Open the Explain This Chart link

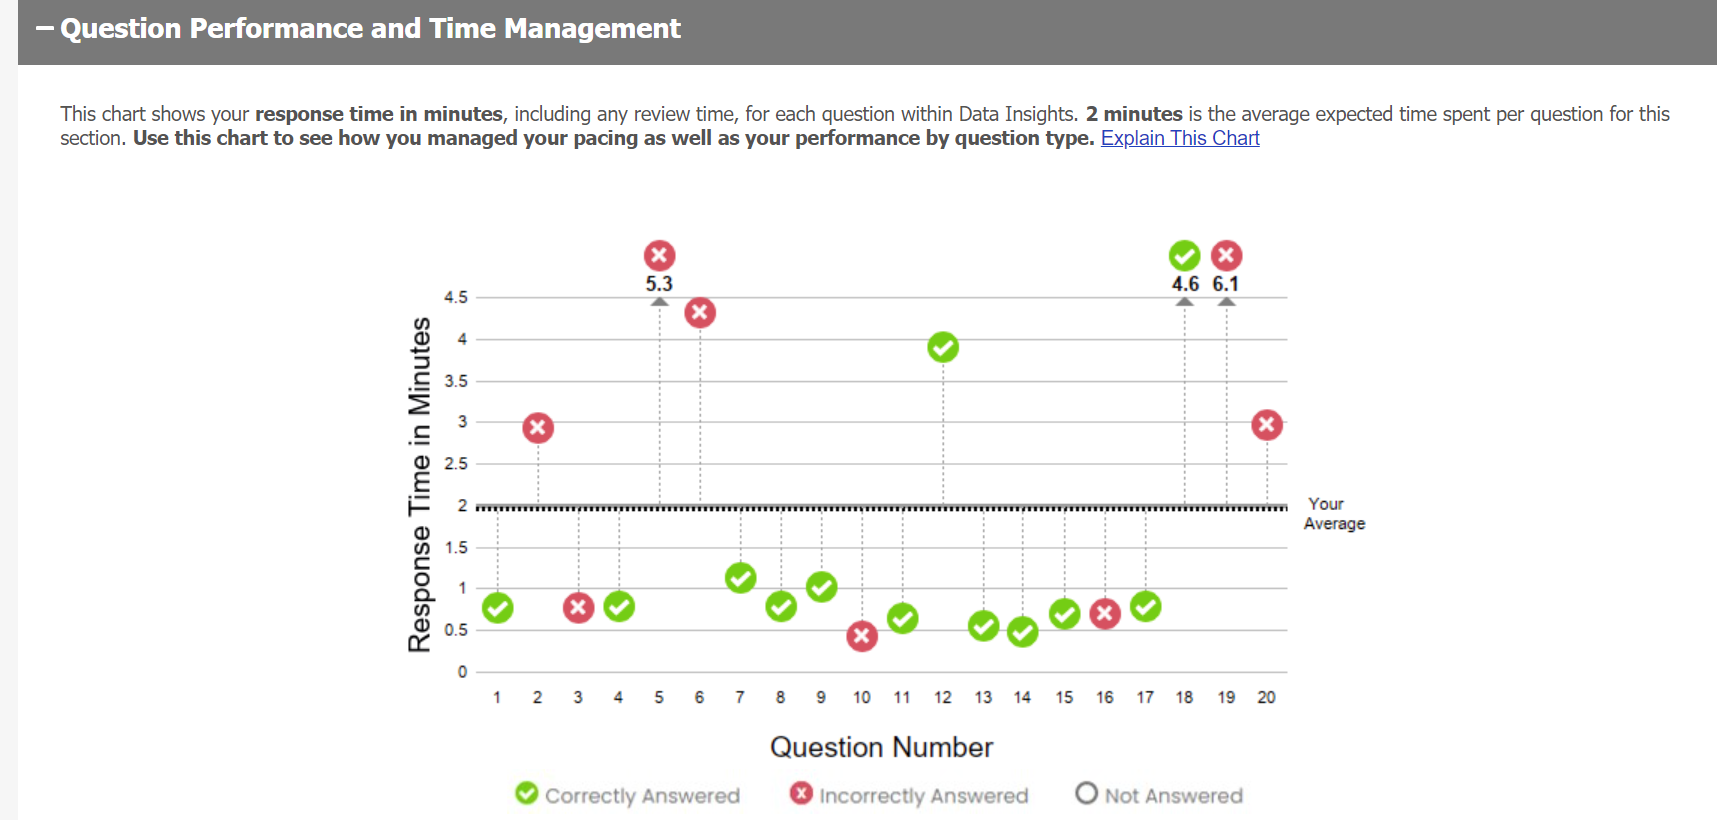(1179, 138)
